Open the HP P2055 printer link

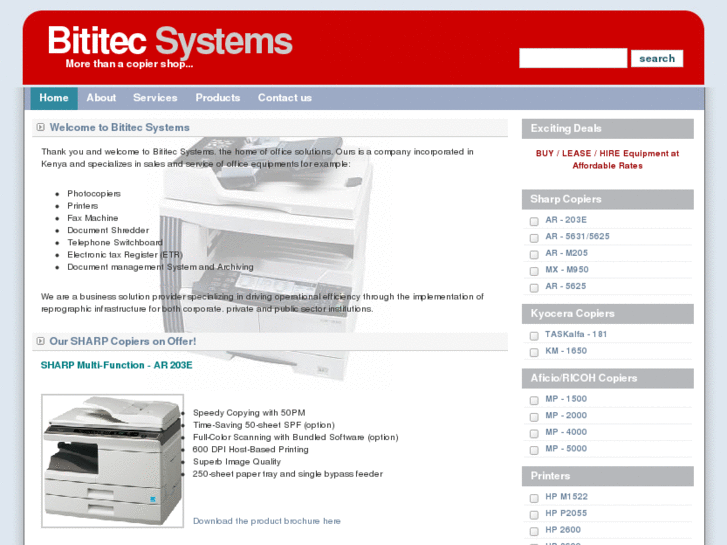566,513
